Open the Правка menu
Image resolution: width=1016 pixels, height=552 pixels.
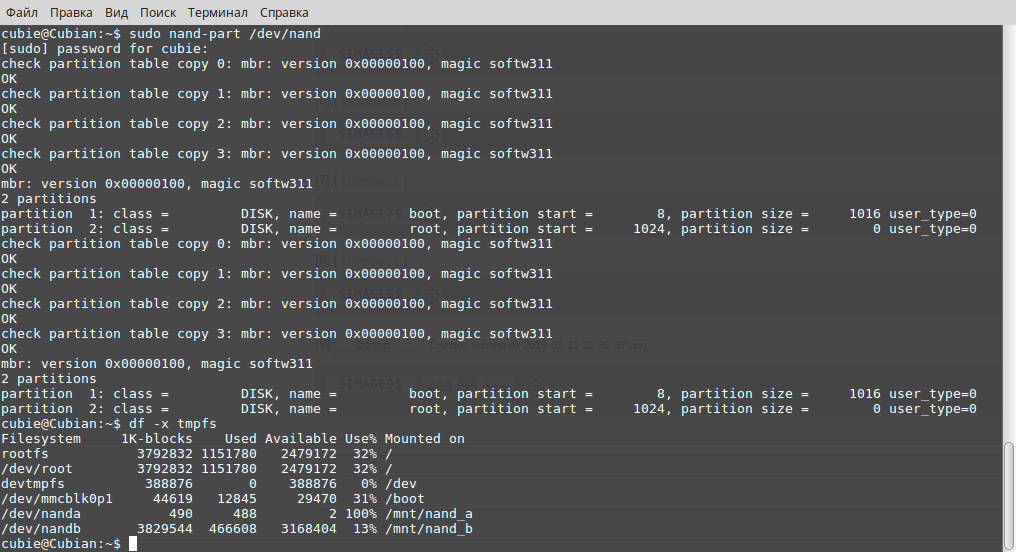pos(71,12)
